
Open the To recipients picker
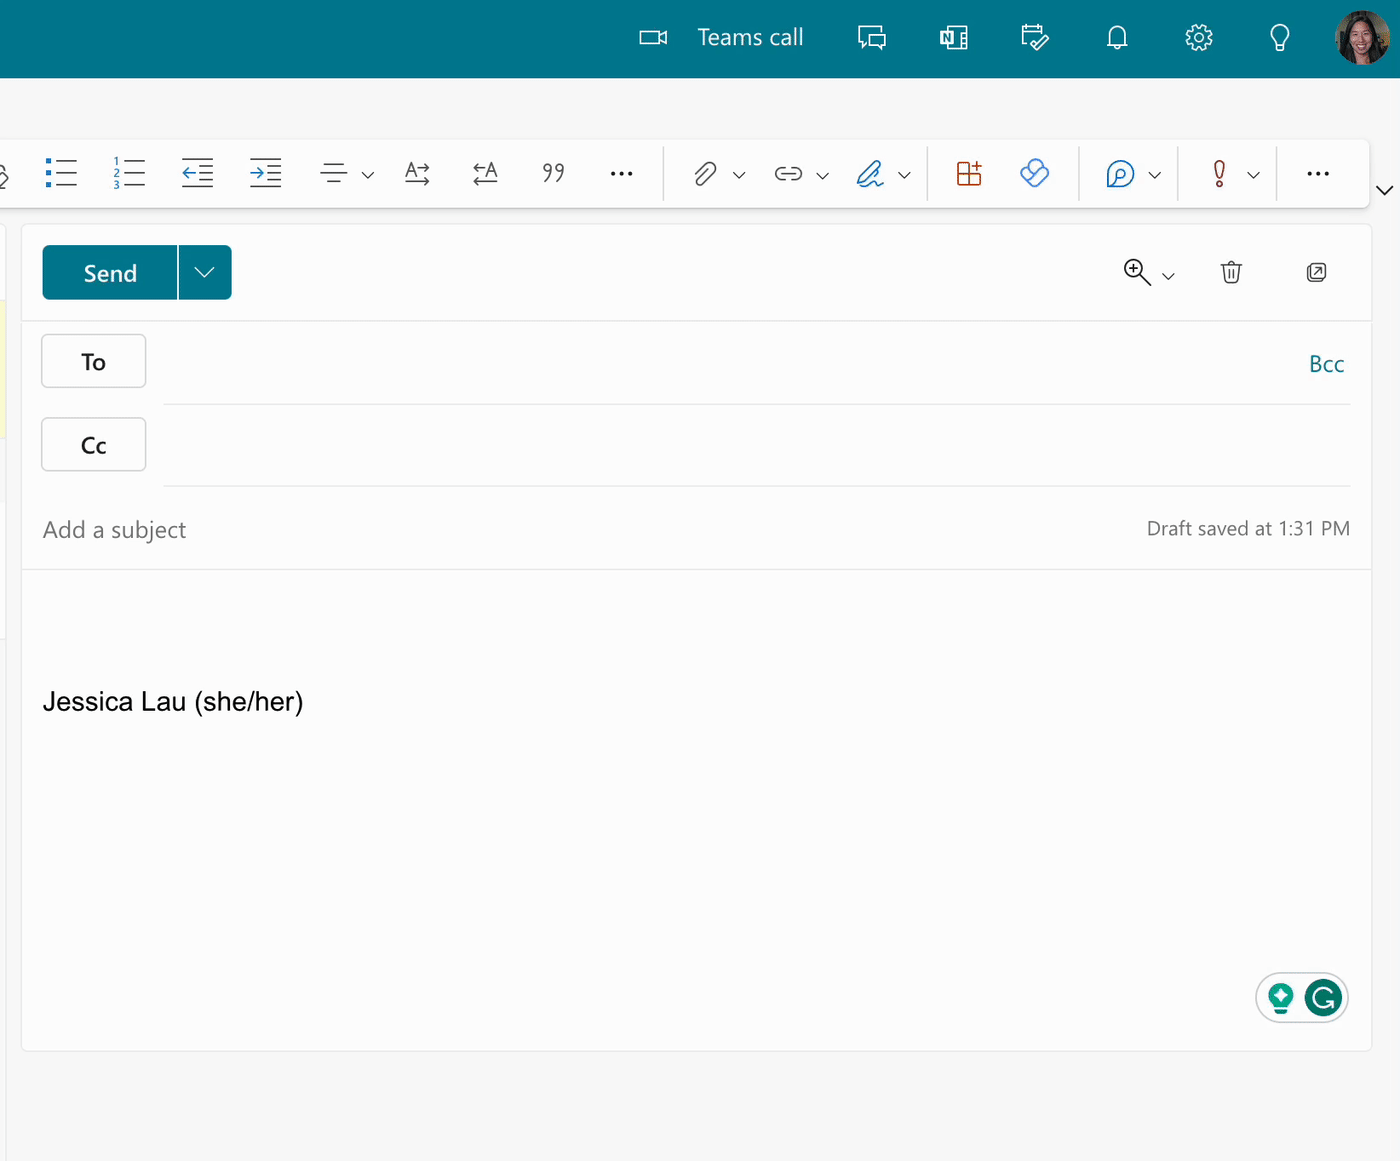click(93, 361)
